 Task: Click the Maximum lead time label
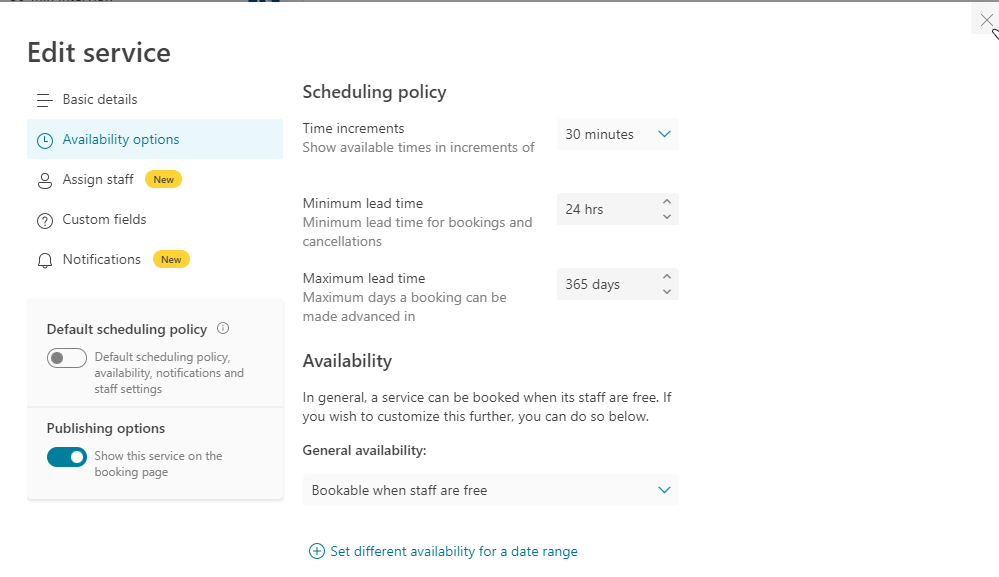click(364, 279)
